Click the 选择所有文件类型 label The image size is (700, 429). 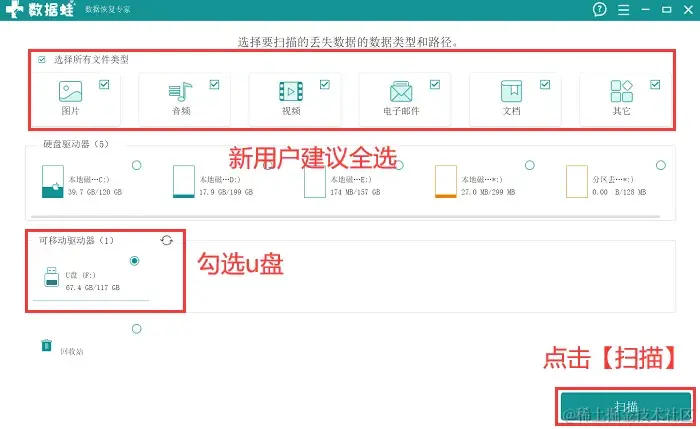click(91, 59)
